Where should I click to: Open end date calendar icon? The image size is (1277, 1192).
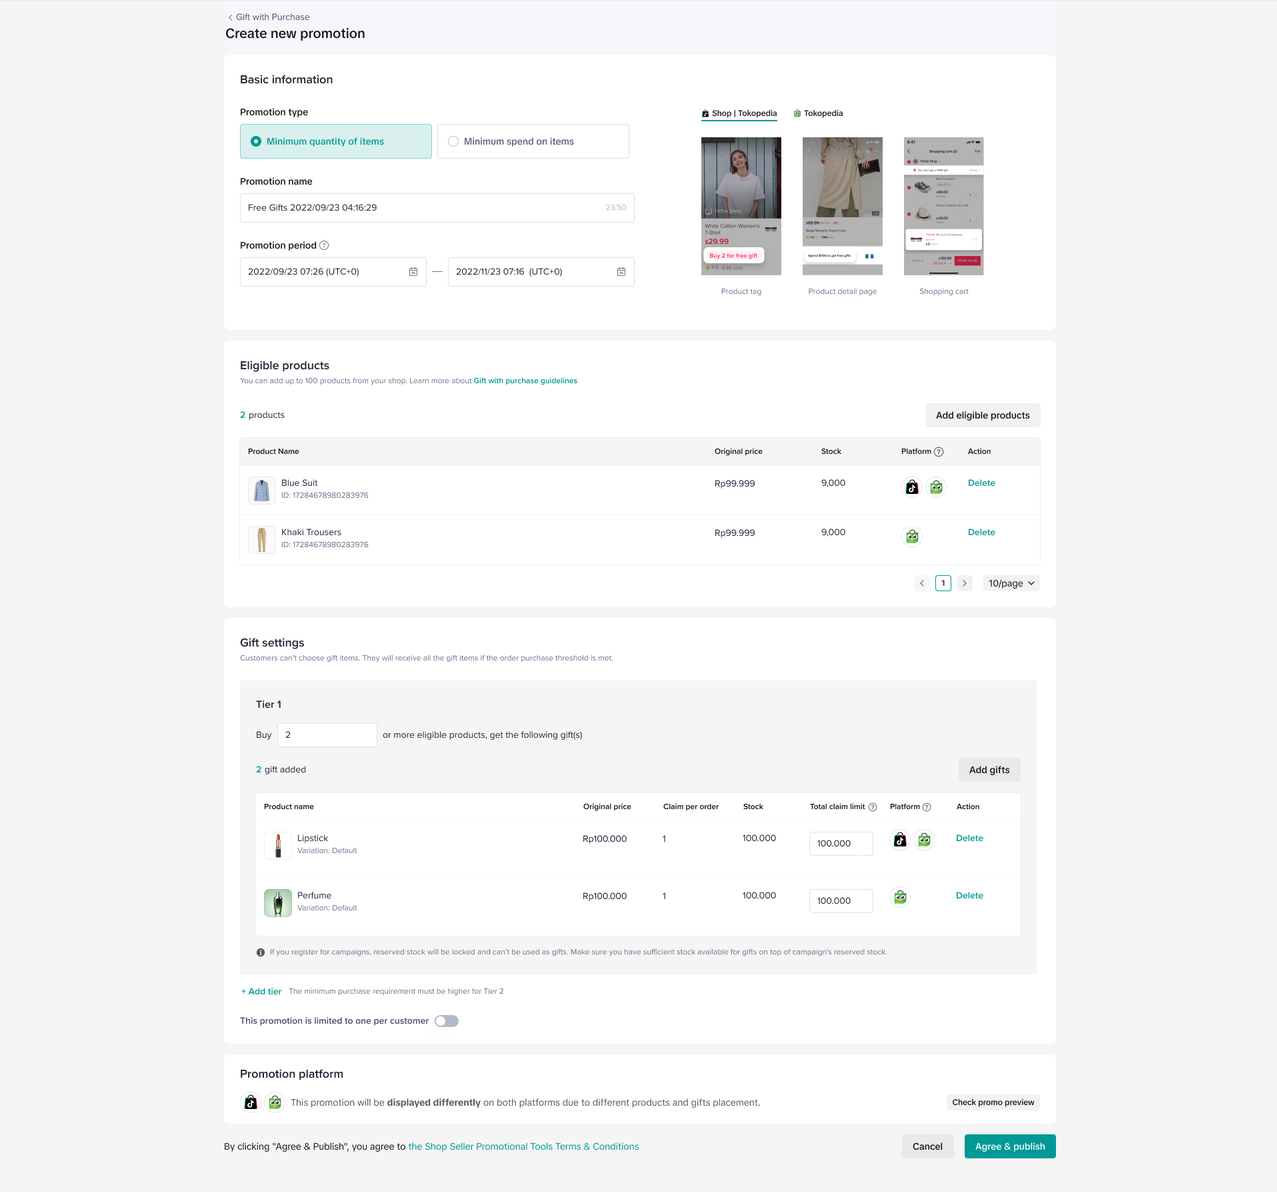621,272
